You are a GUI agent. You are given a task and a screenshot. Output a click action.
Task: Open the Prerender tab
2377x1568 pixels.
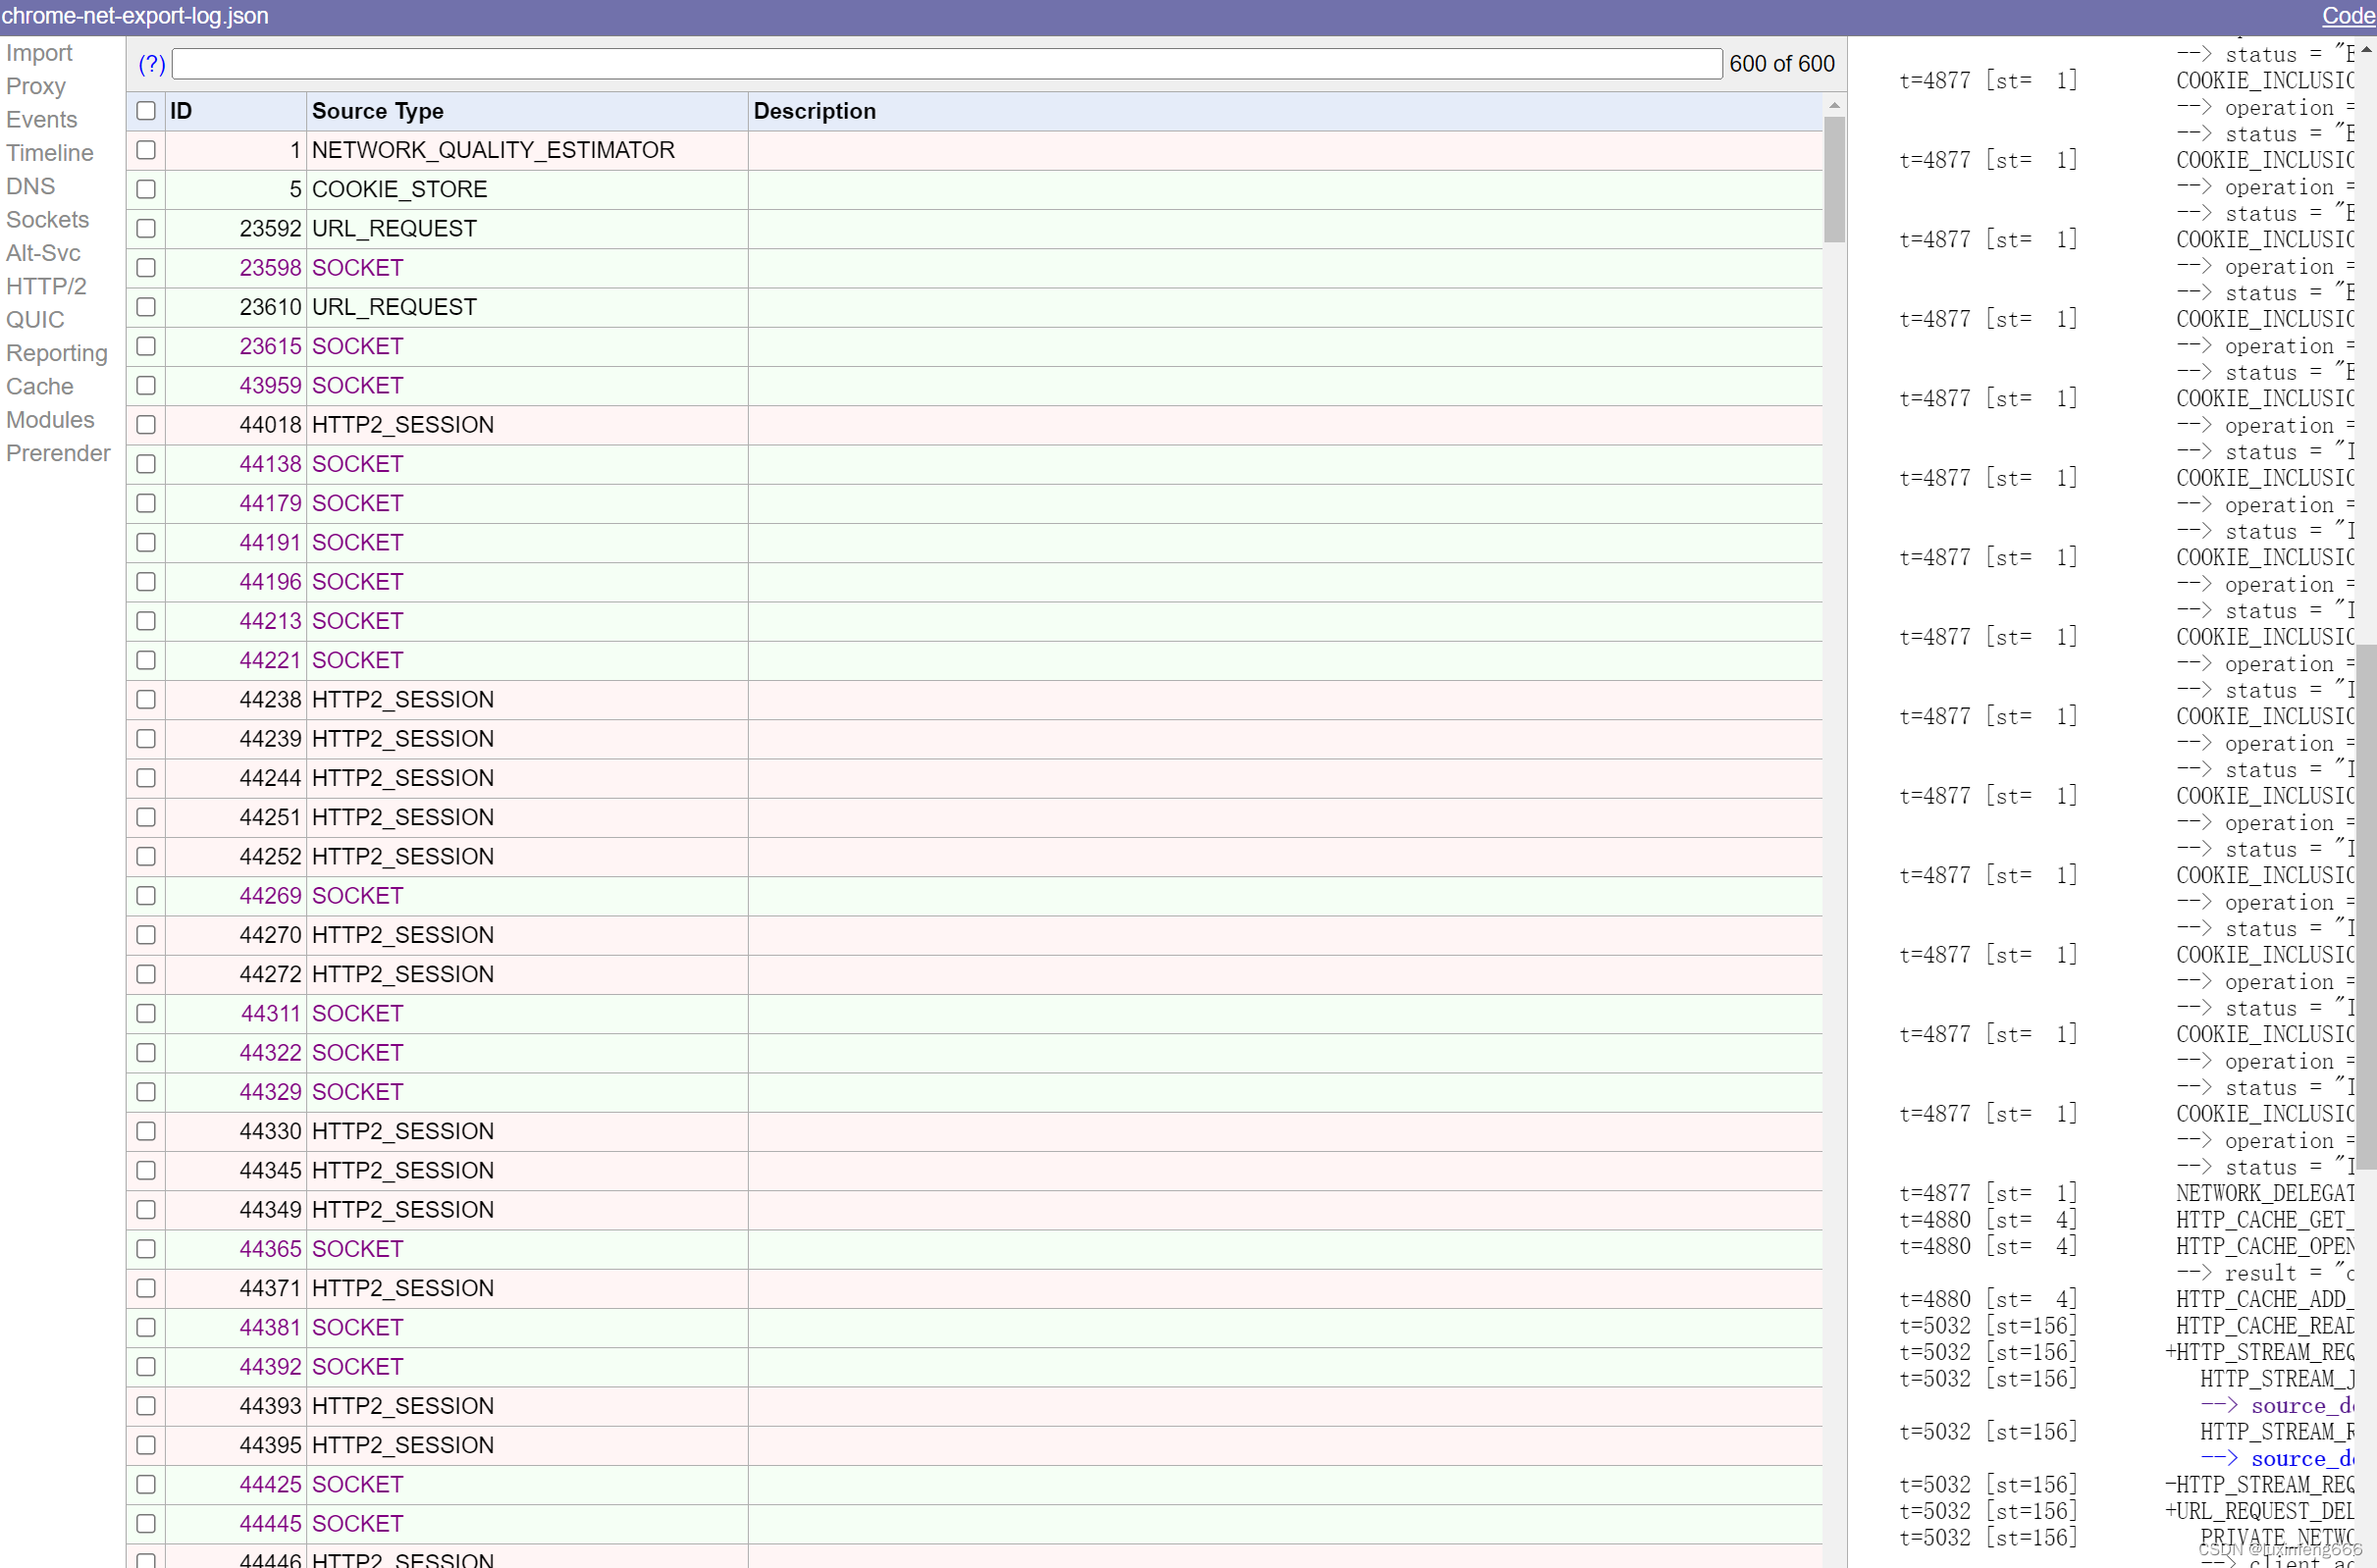[58, 454]
